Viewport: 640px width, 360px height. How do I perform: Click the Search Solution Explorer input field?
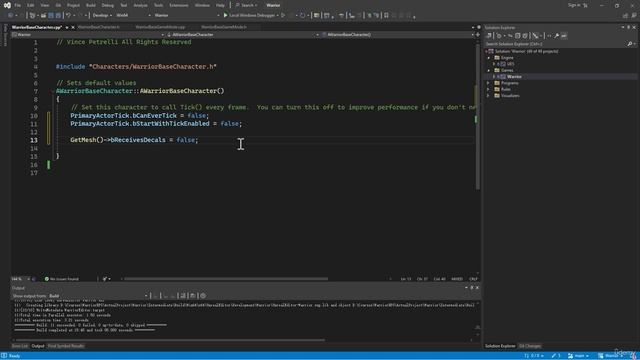coord(555,44)
